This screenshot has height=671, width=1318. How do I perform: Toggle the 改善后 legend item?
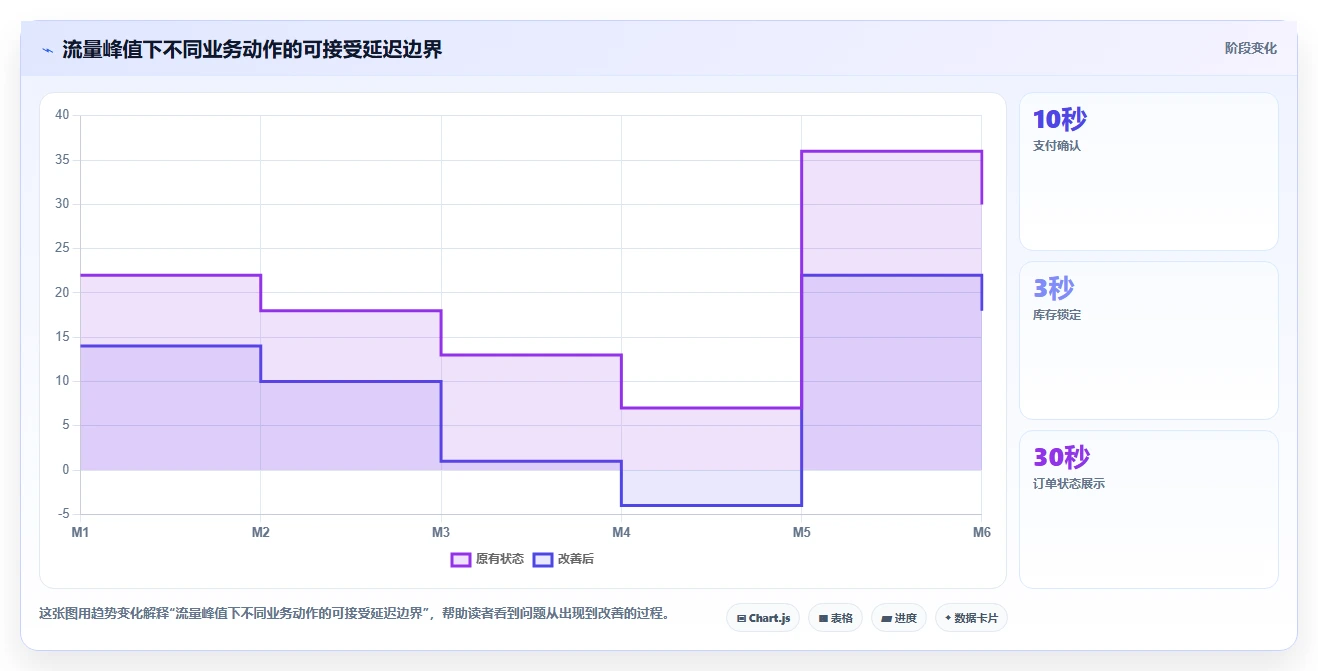pyautogui.click(x=563, y=559)
